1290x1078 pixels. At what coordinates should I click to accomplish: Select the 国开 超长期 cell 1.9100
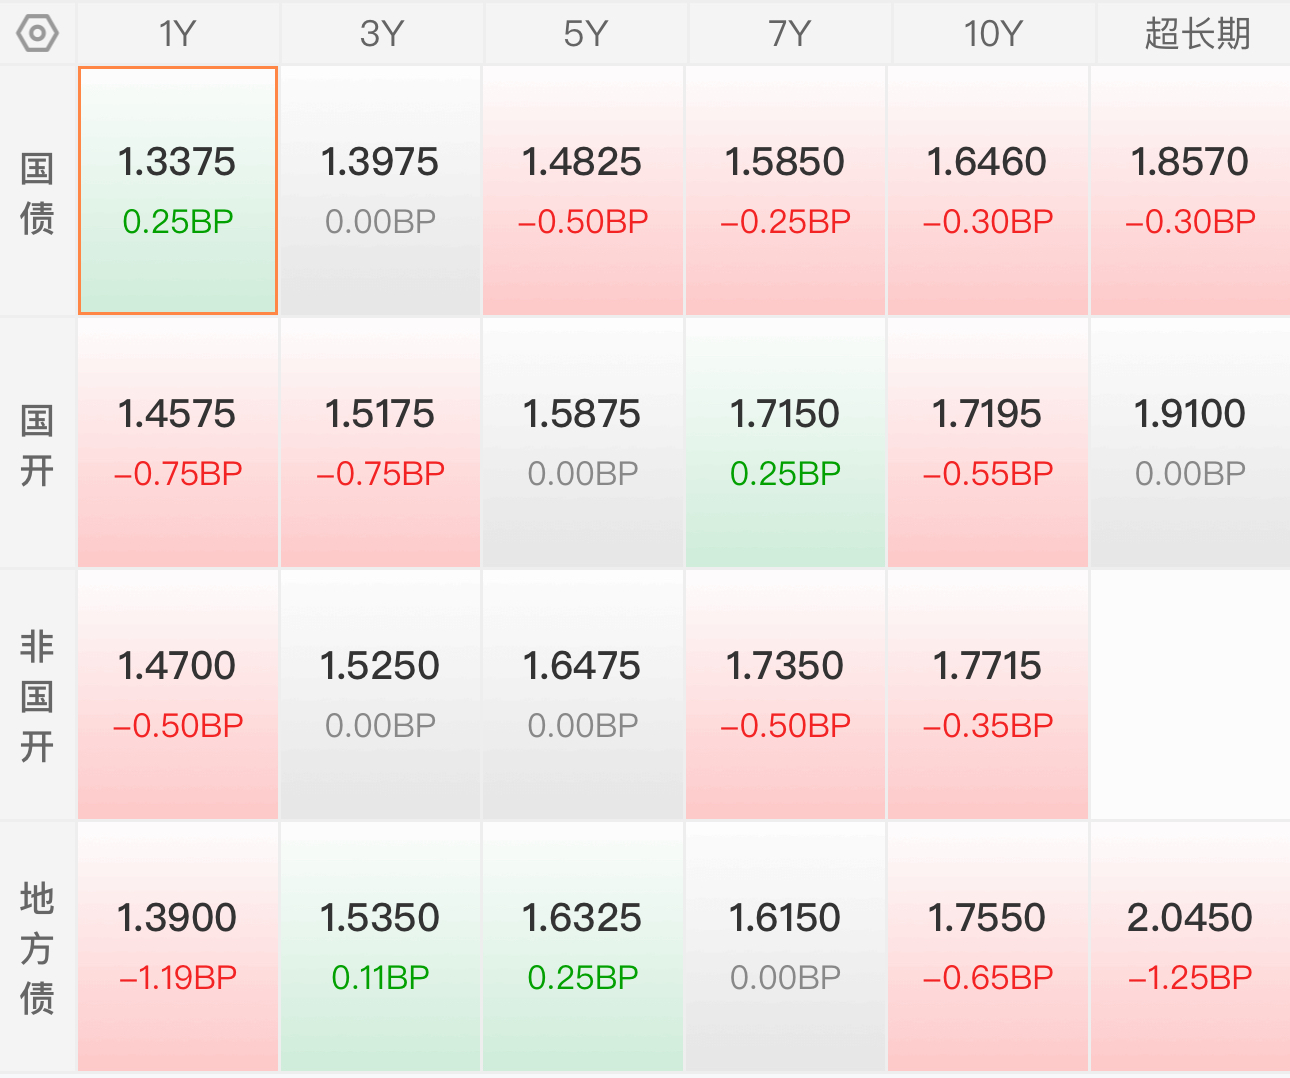point(1190,443)
